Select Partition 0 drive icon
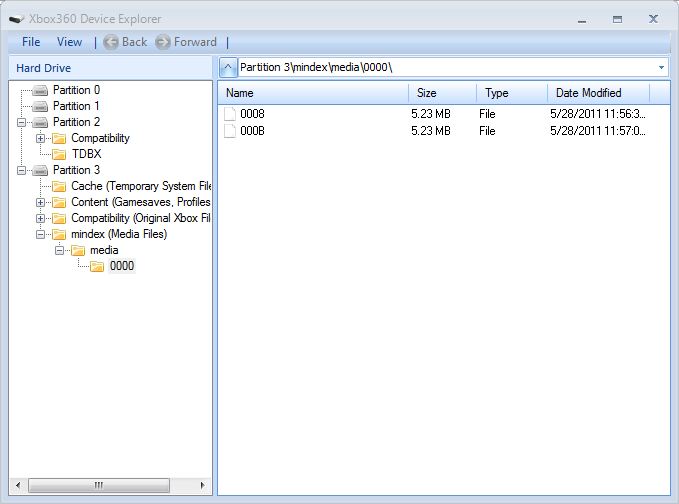The width and height of the screenshot is (679, 504). (40, 90)
